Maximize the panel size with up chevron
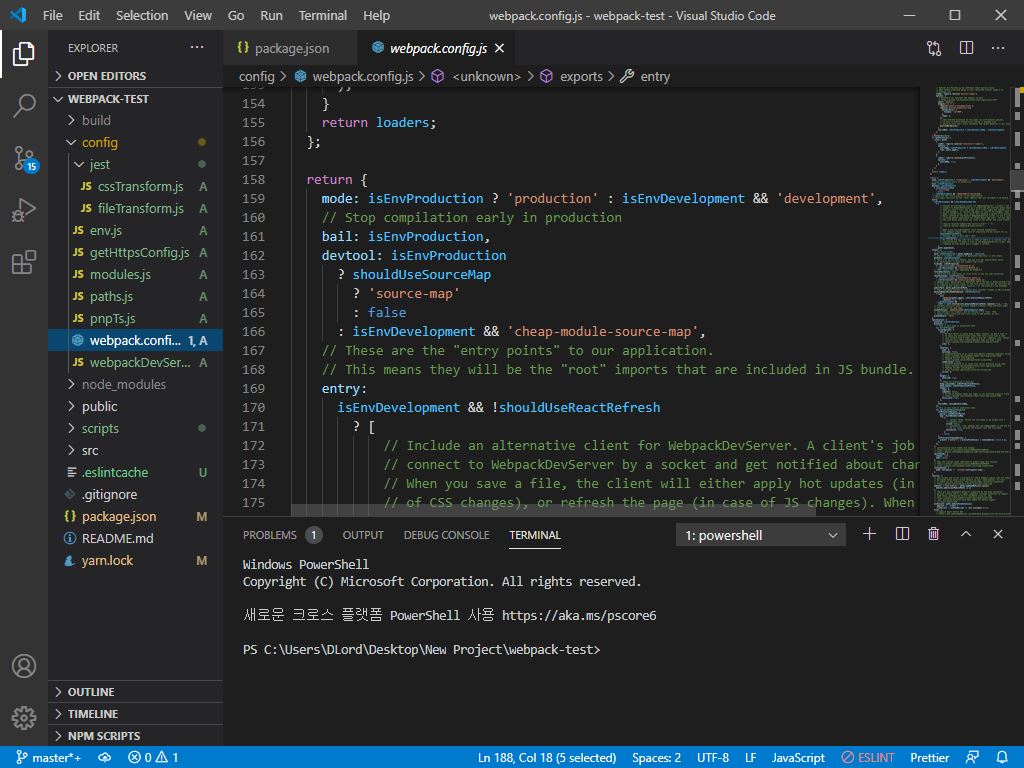The height and width of the screenshot is (768, 1024). pos(966,534)
